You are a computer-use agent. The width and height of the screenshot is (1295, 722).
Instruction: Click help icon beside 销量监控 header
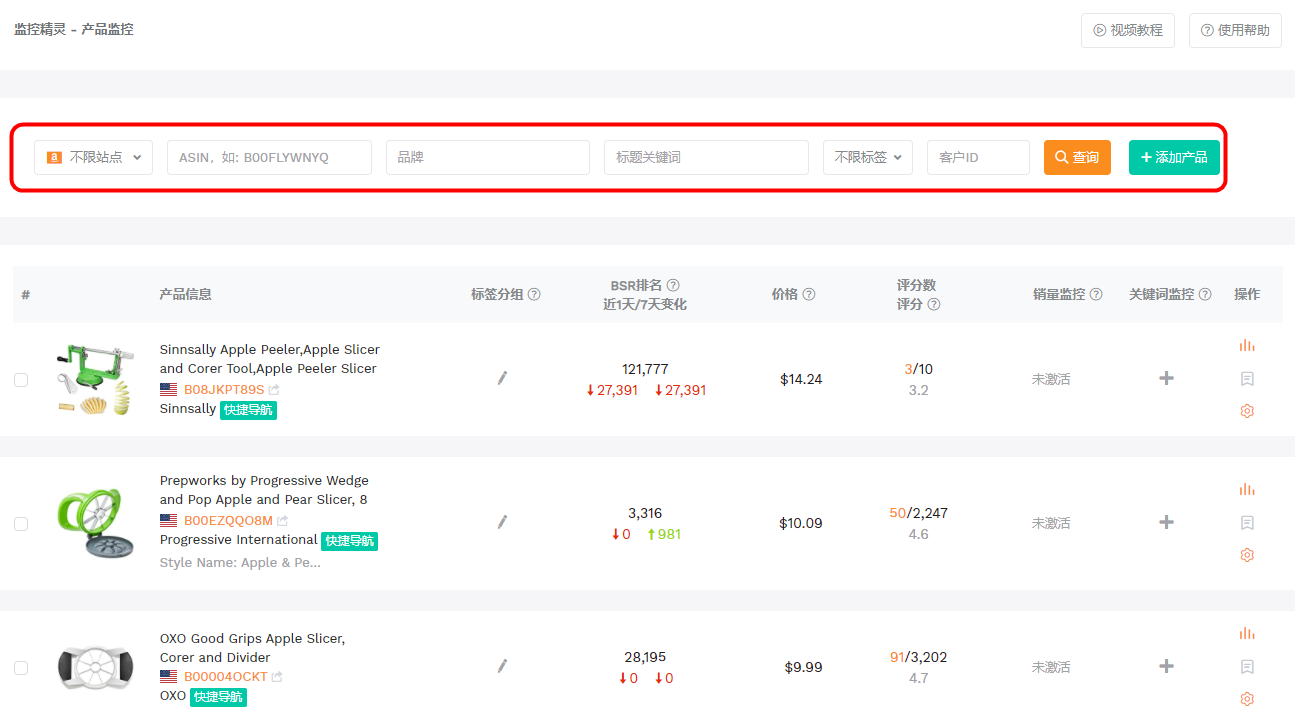click(x=1096, y=294)
